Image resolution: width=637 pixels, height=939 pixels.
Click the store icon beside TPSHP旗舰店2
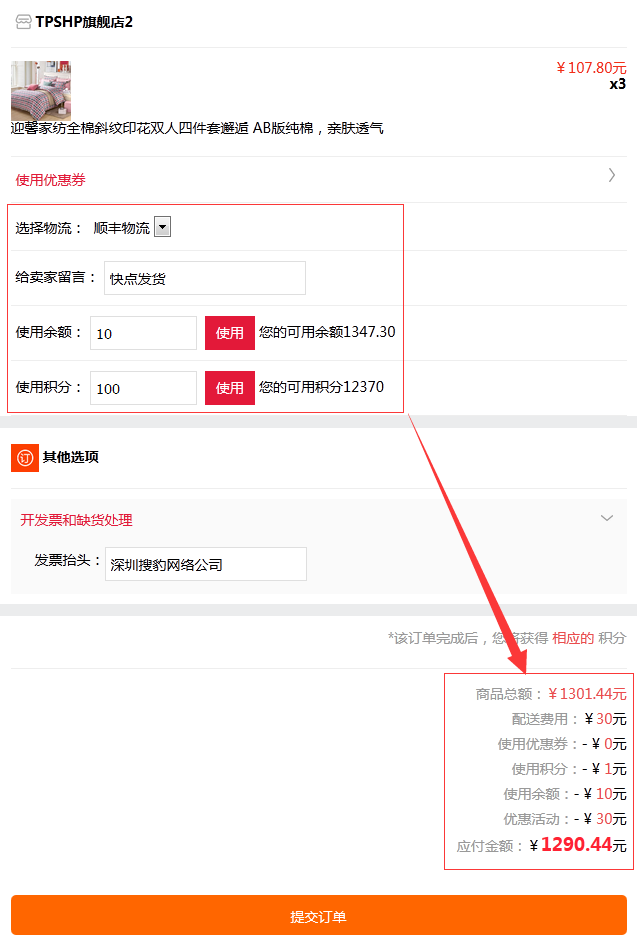(23, 22)
